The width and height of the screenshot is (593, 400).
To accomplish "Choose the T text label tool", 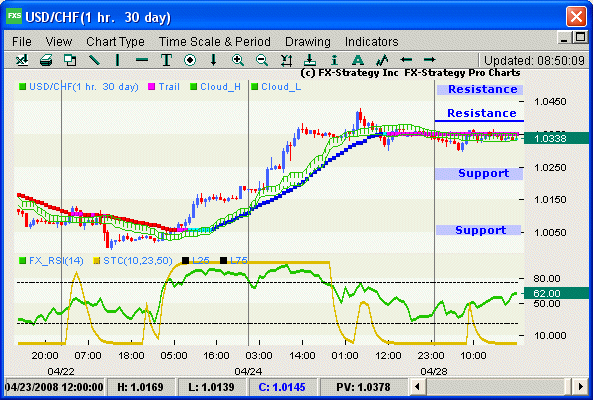I will click(x=166, y=60).
